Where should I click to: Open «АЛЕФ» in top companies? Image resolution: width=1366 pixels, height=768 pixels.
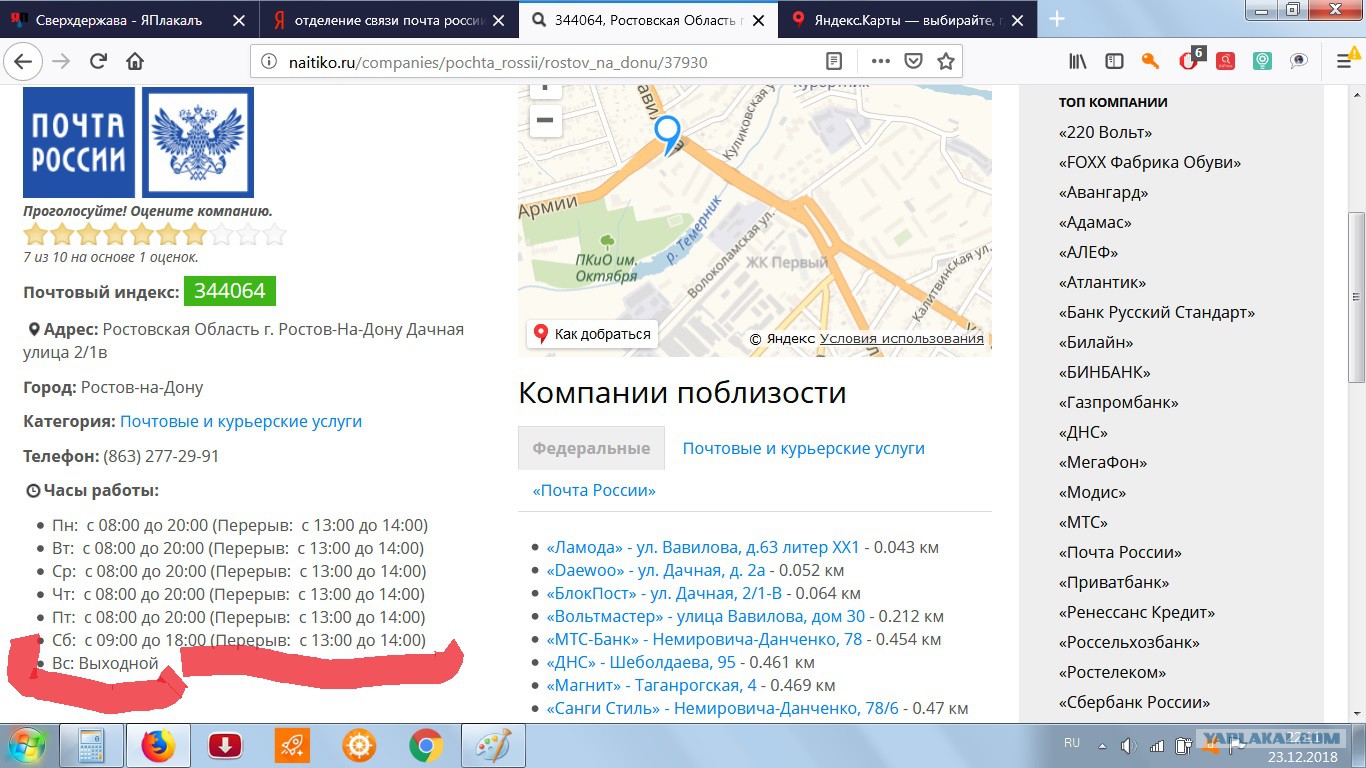pyautogui.click(x=1088, y=252)
